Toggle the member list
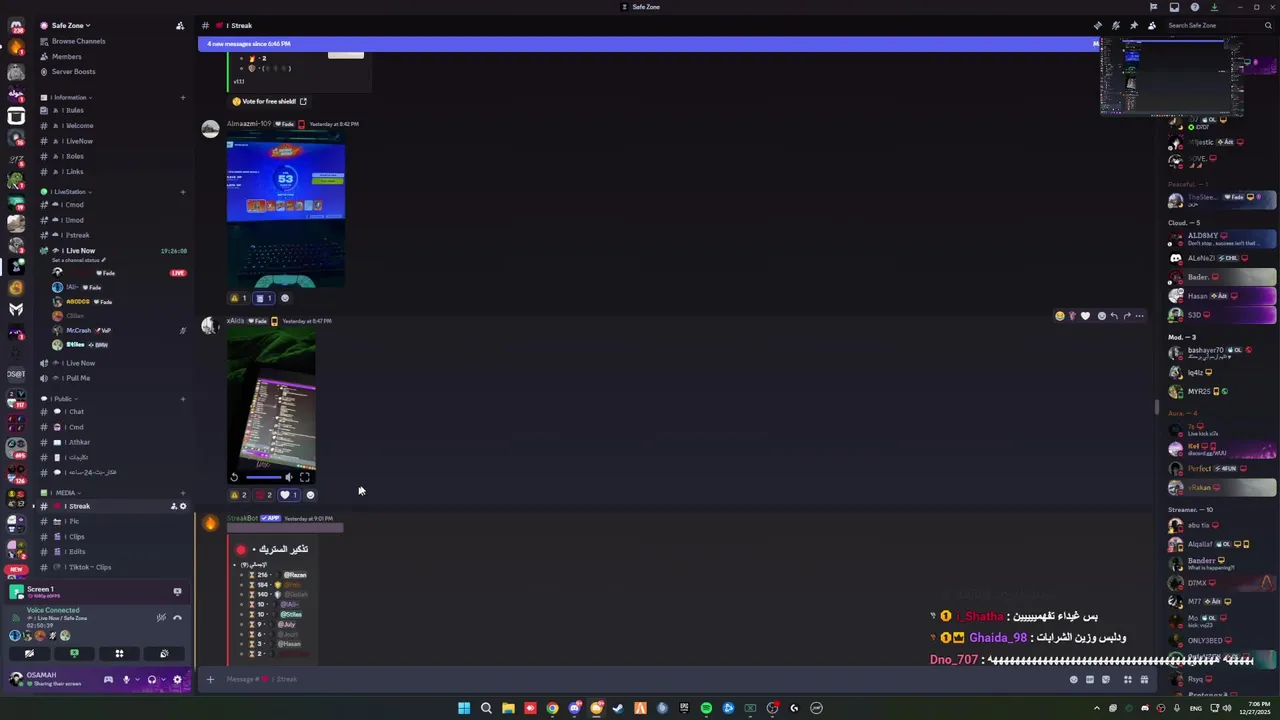Viewport: 1280px width, 720px height. pos(1151,25)
